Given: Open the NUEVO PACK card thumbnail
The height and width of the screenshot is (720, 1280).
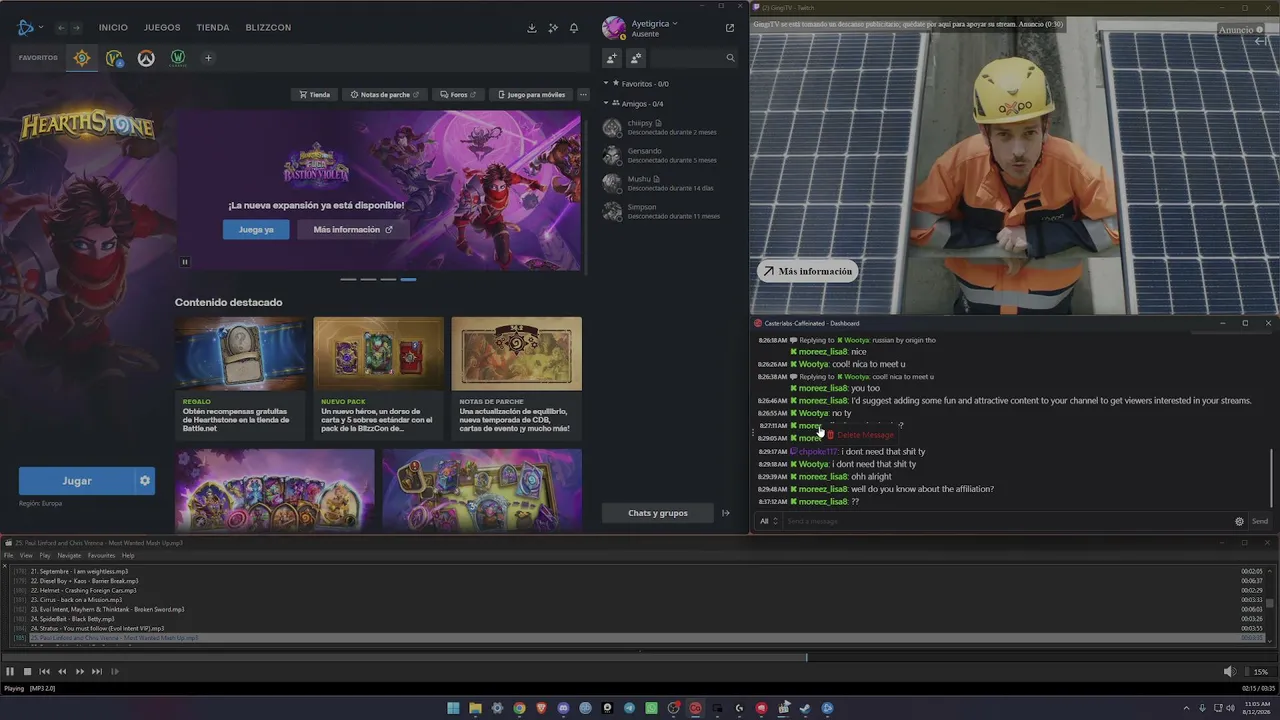Looking at the screenshot, I should [x=378, y=353].
